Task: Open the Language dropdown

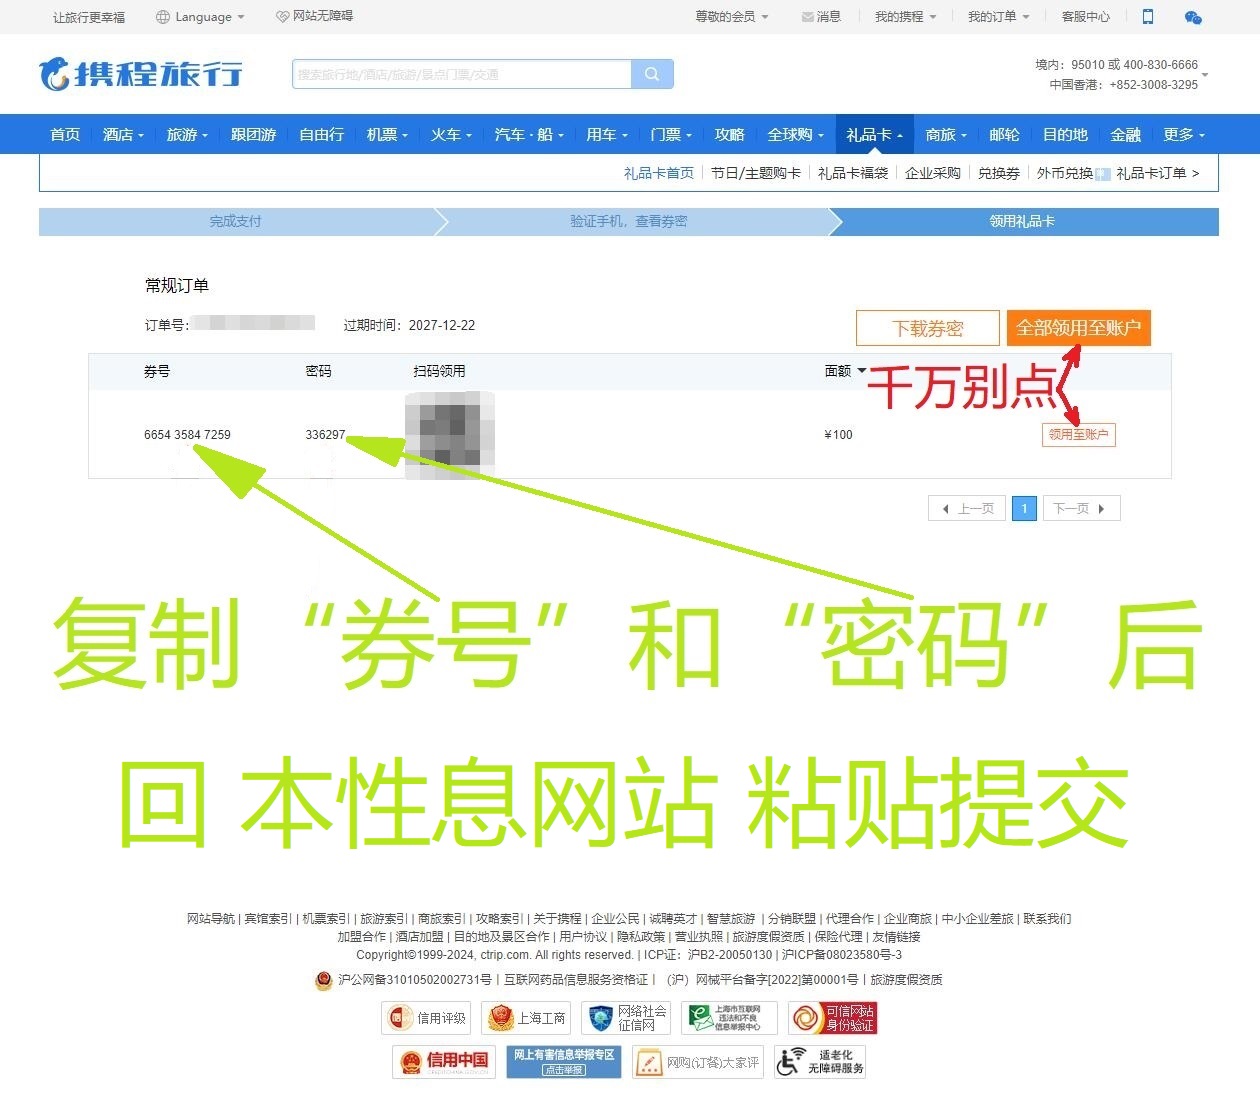Action: (x=201, y=17)
